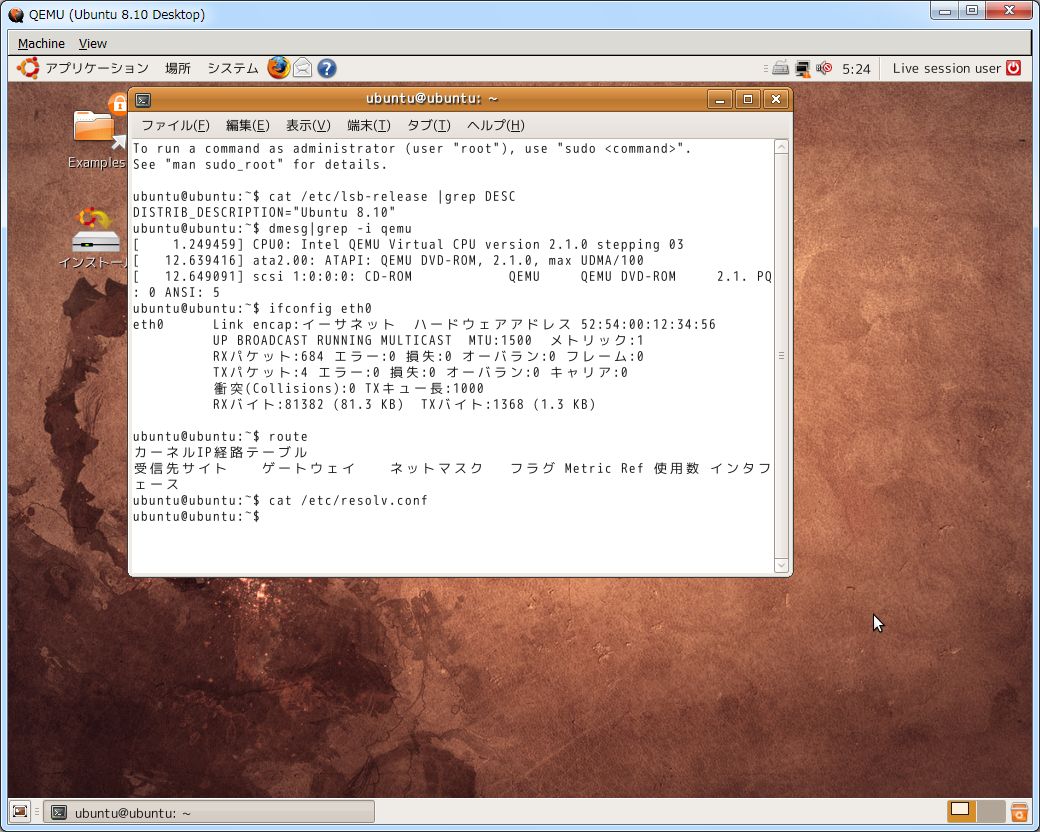Image resolution: width=1040 pixels, height=832 pixels.
Task: Click the "ifconfig eth0" command line
Action: point(252,309)
